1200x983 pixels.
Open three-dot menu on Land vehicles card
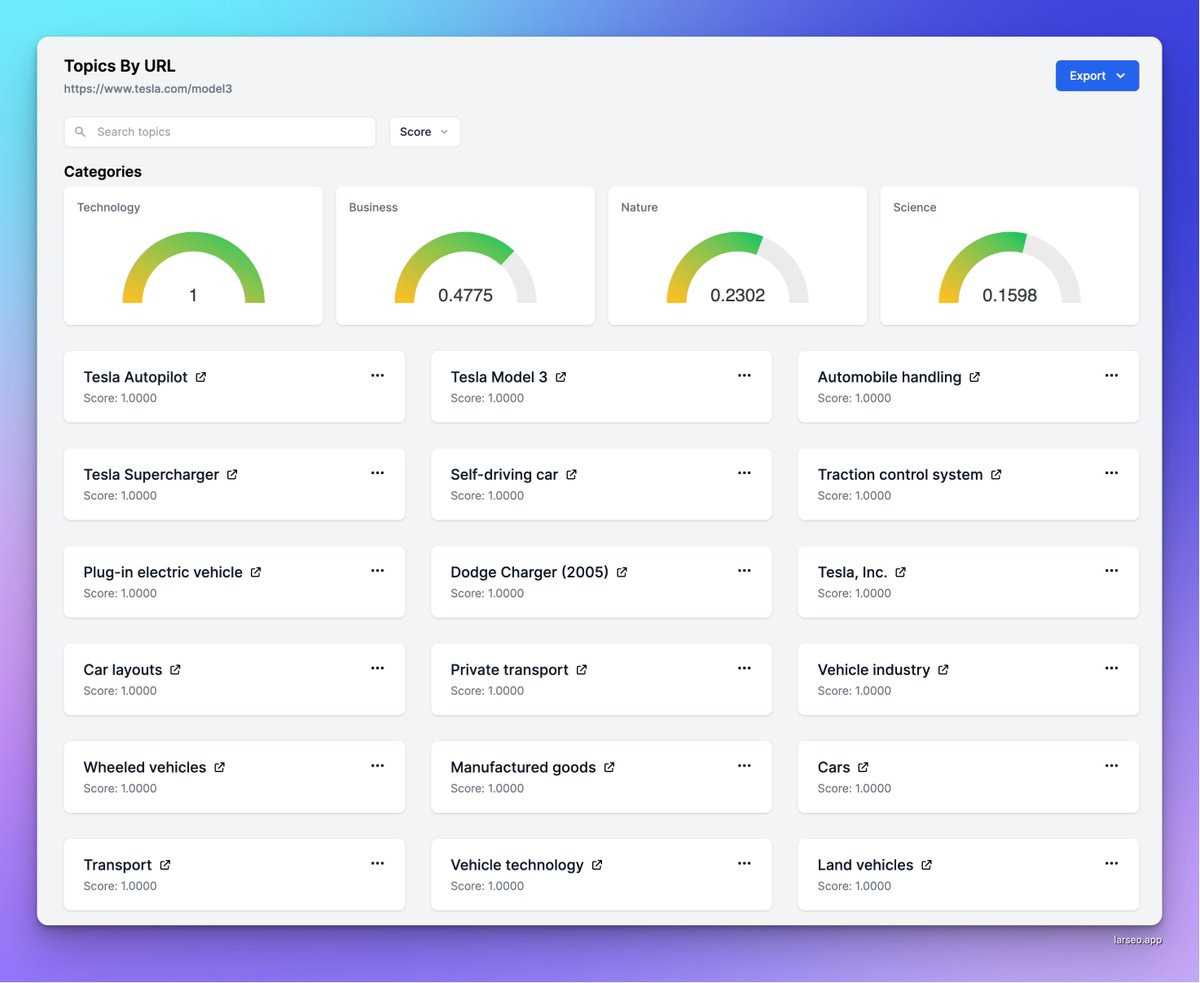pos(1111,863)
